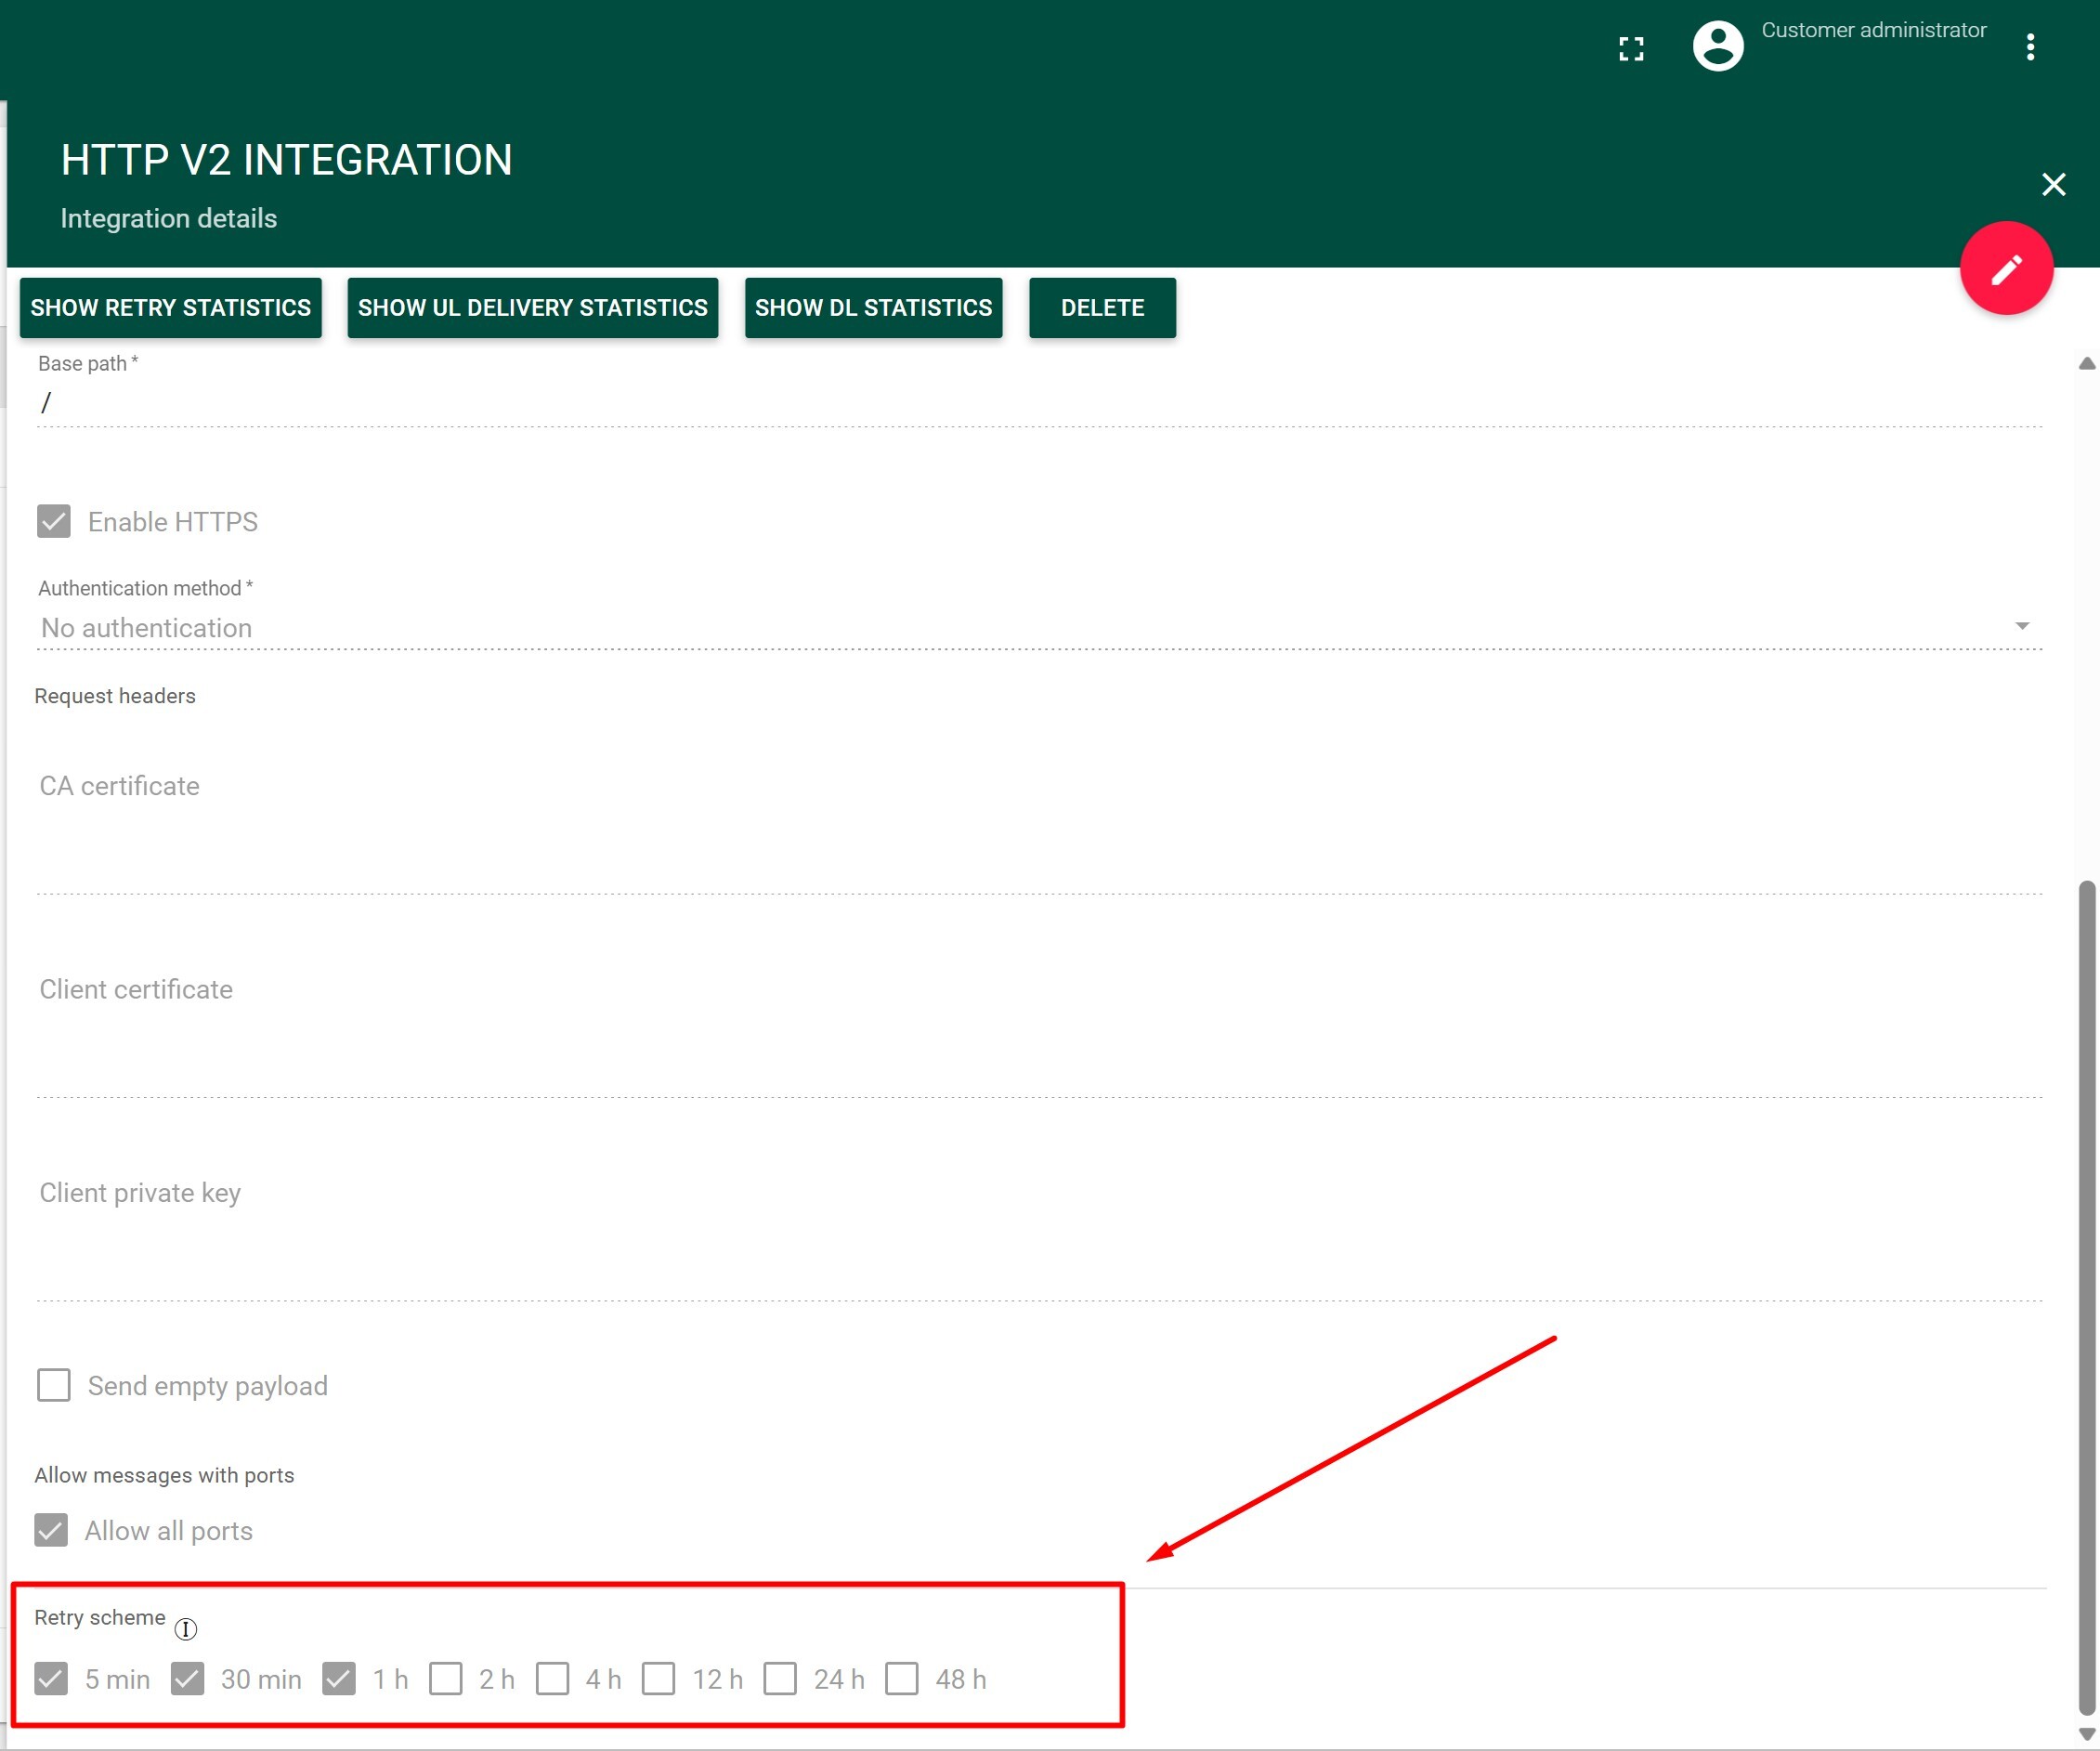This screenshot has width=2100, height=1751.
Task: Click scrollbar down arrow
Action: pyautogui.click(x=2086, y=1734)
